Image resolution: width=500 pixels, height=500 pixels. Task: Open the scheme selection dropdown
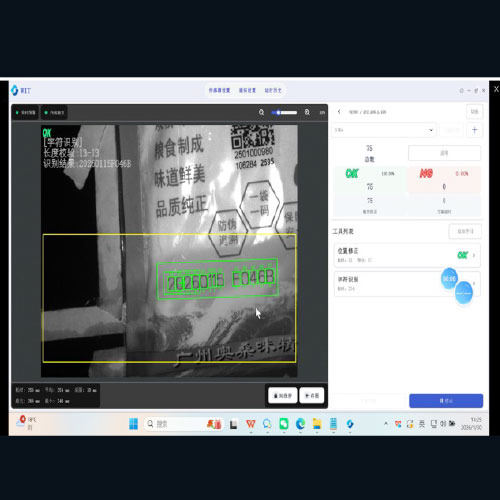pyautogui.click(x=384, y=130)
